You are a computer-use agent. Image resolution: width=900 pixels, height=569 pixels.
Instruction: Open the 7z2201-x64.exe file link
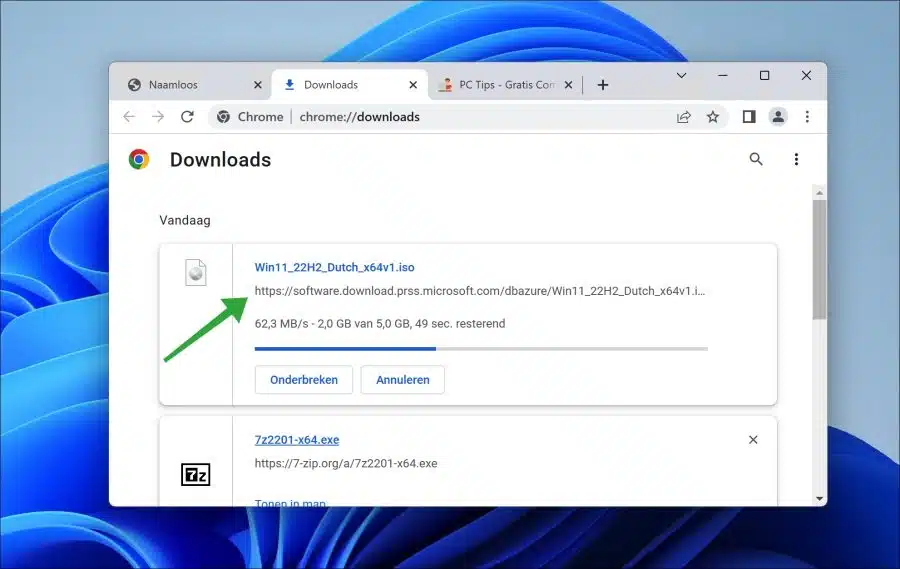pyautogui.click(x=297, y=440)
